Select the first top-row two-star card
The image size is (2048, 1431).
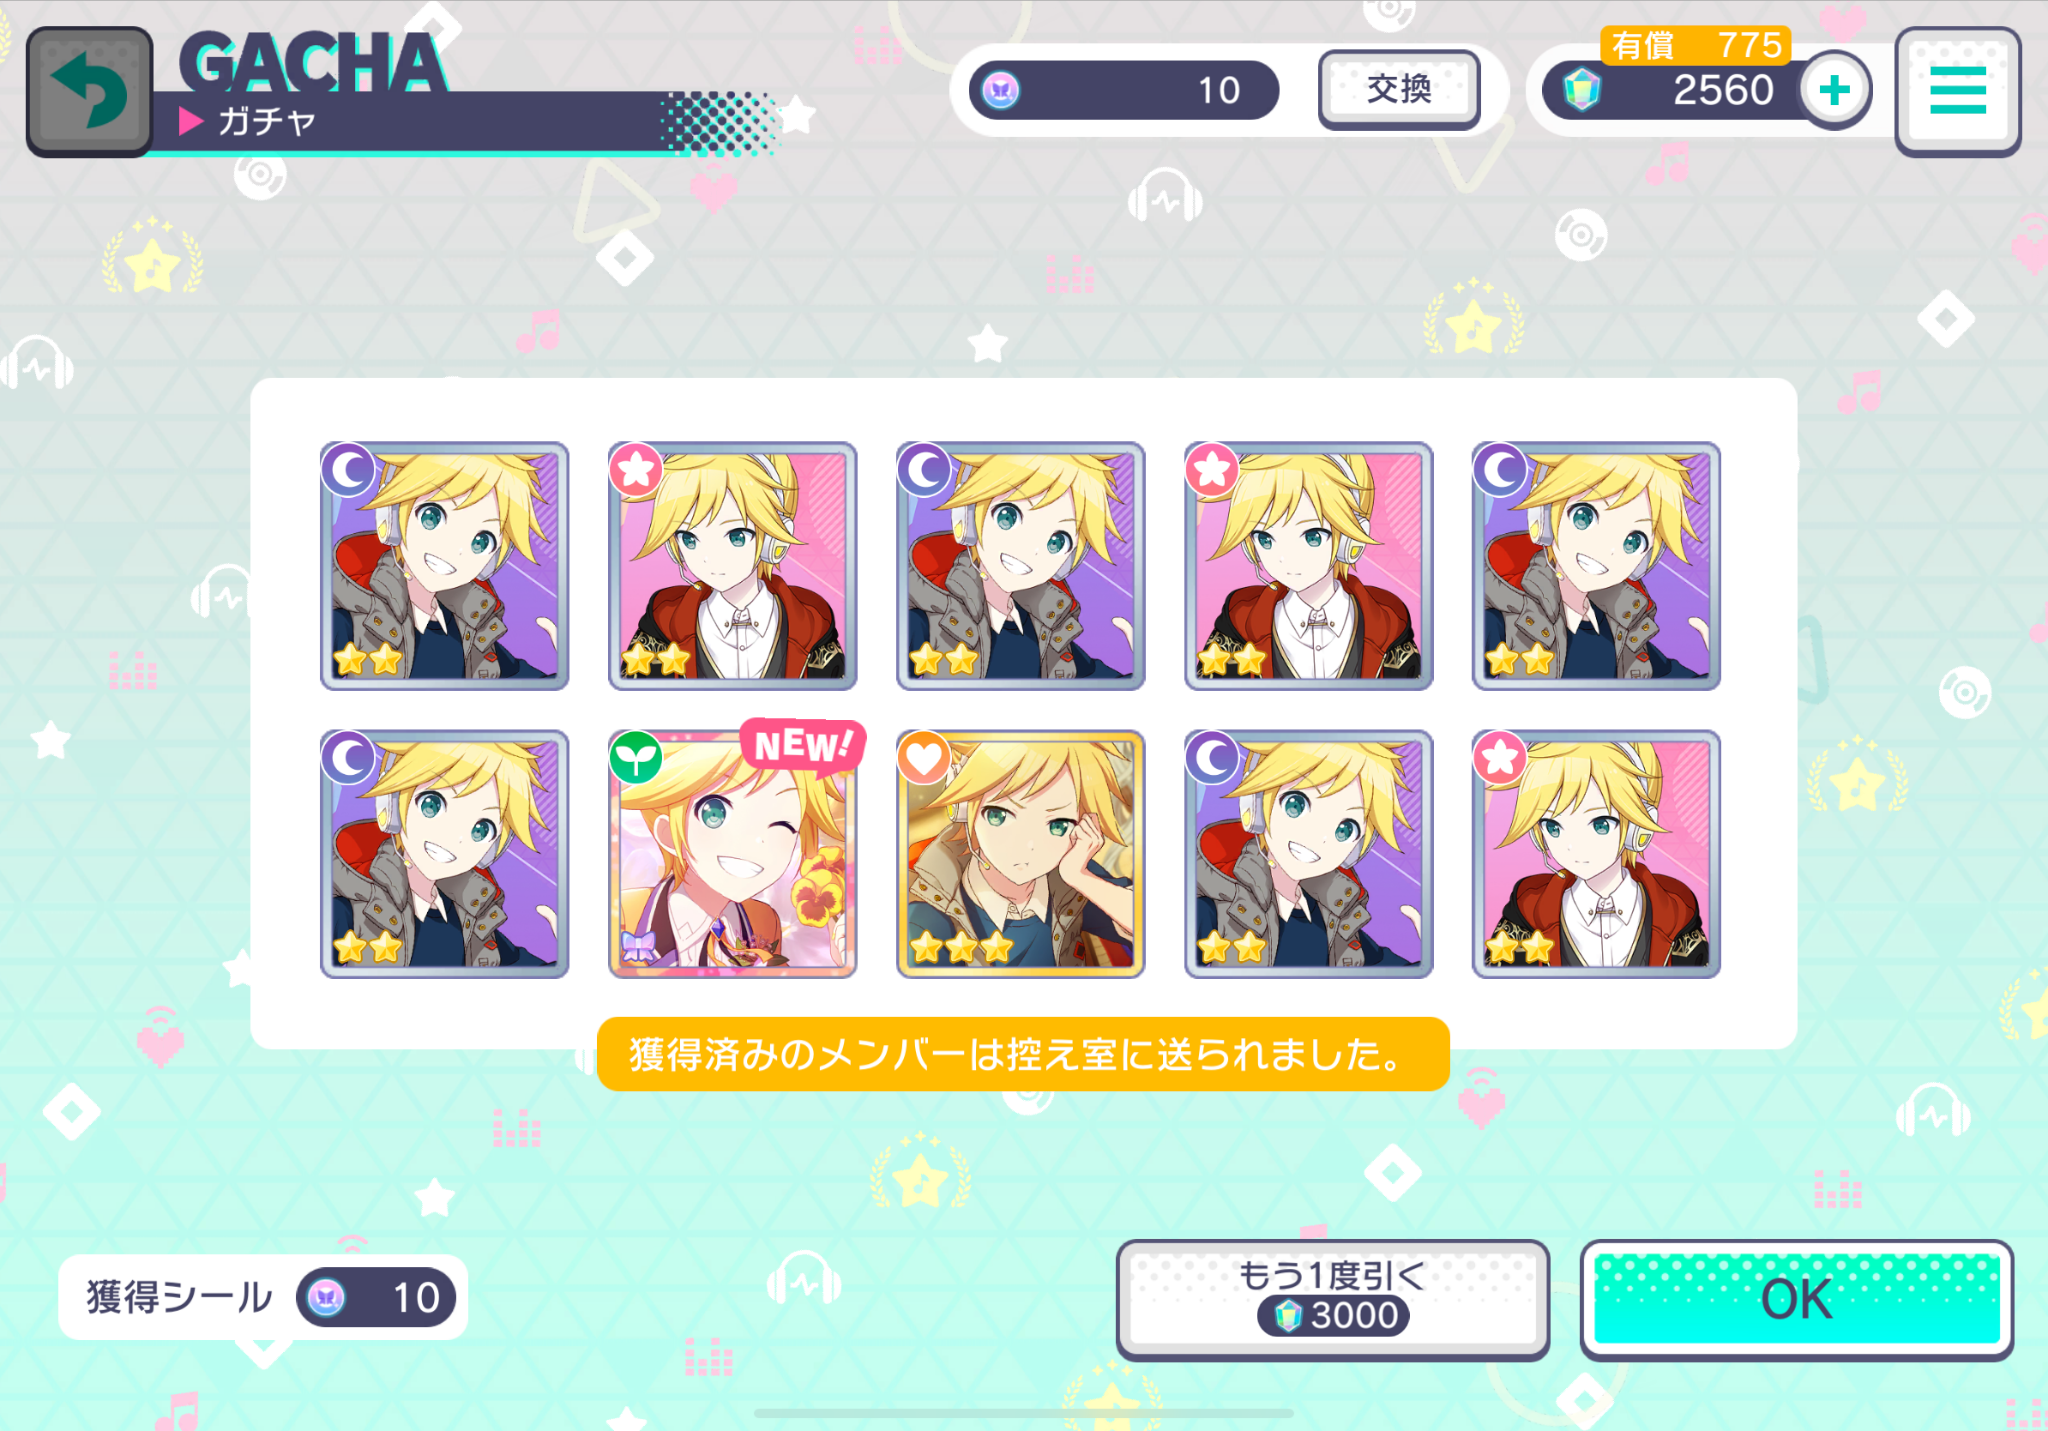point(444,566)
